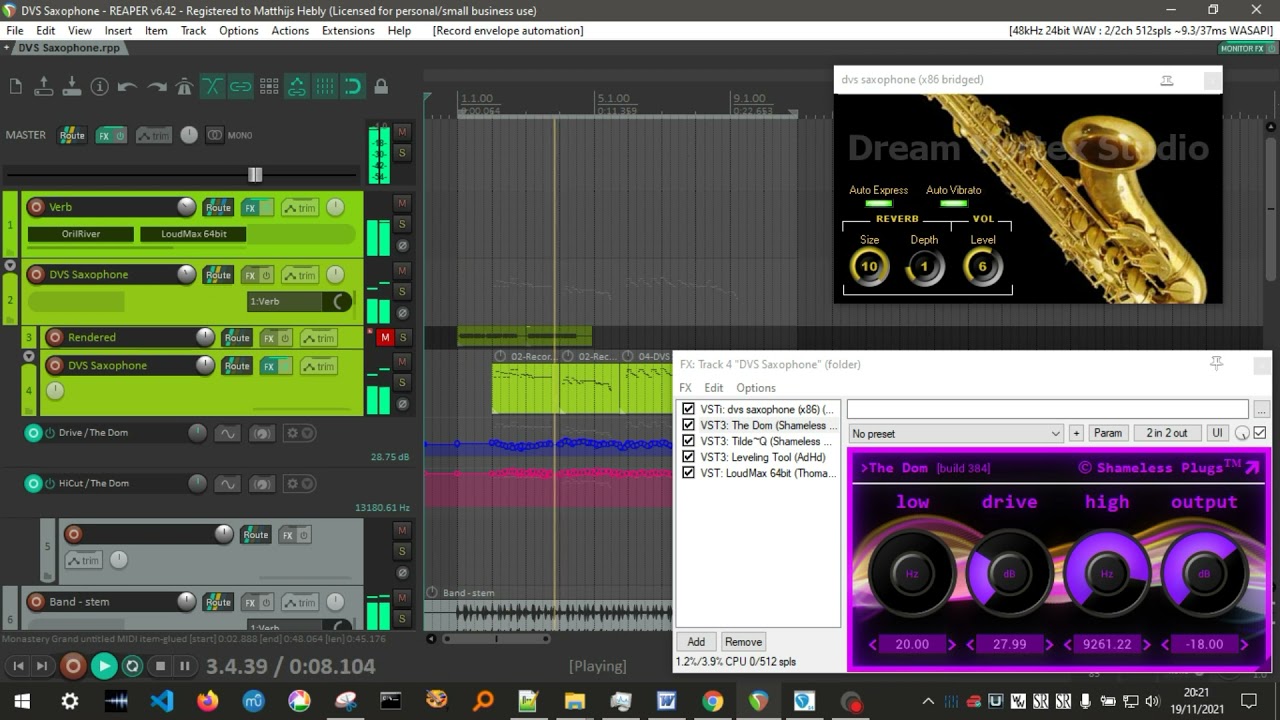1280x720 pixels.
Task: Open the Actions menu
Action: coord(290,31)
